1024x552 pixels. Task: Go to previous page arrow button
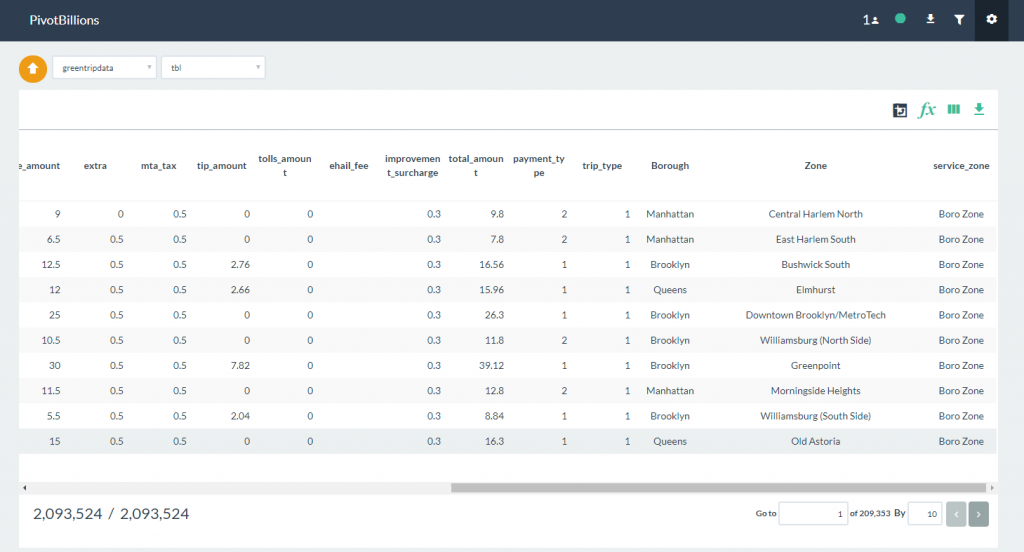[x=956, y=514]
